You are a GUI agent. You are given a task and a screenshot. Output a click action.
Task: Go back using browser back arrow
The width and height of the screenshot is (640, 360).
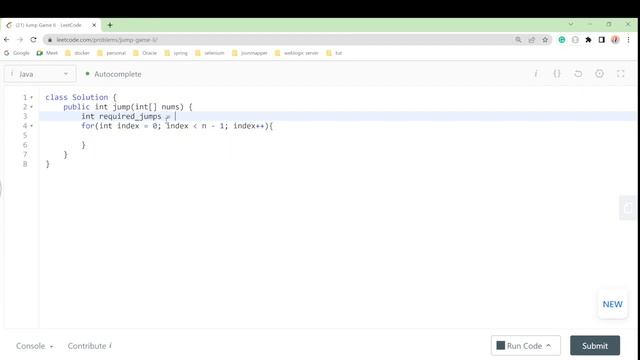tap(7, 40)
